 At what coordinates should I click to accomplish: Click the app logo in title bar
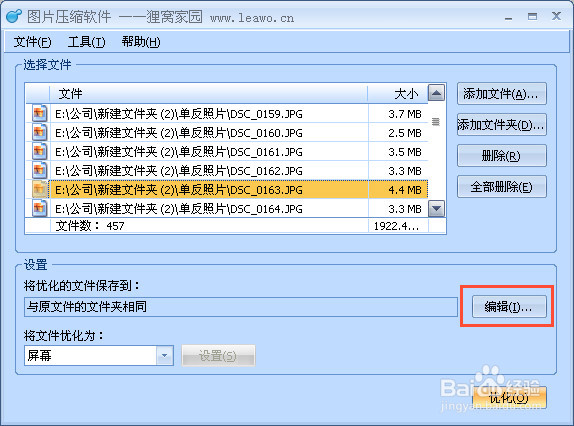(14, 16)
